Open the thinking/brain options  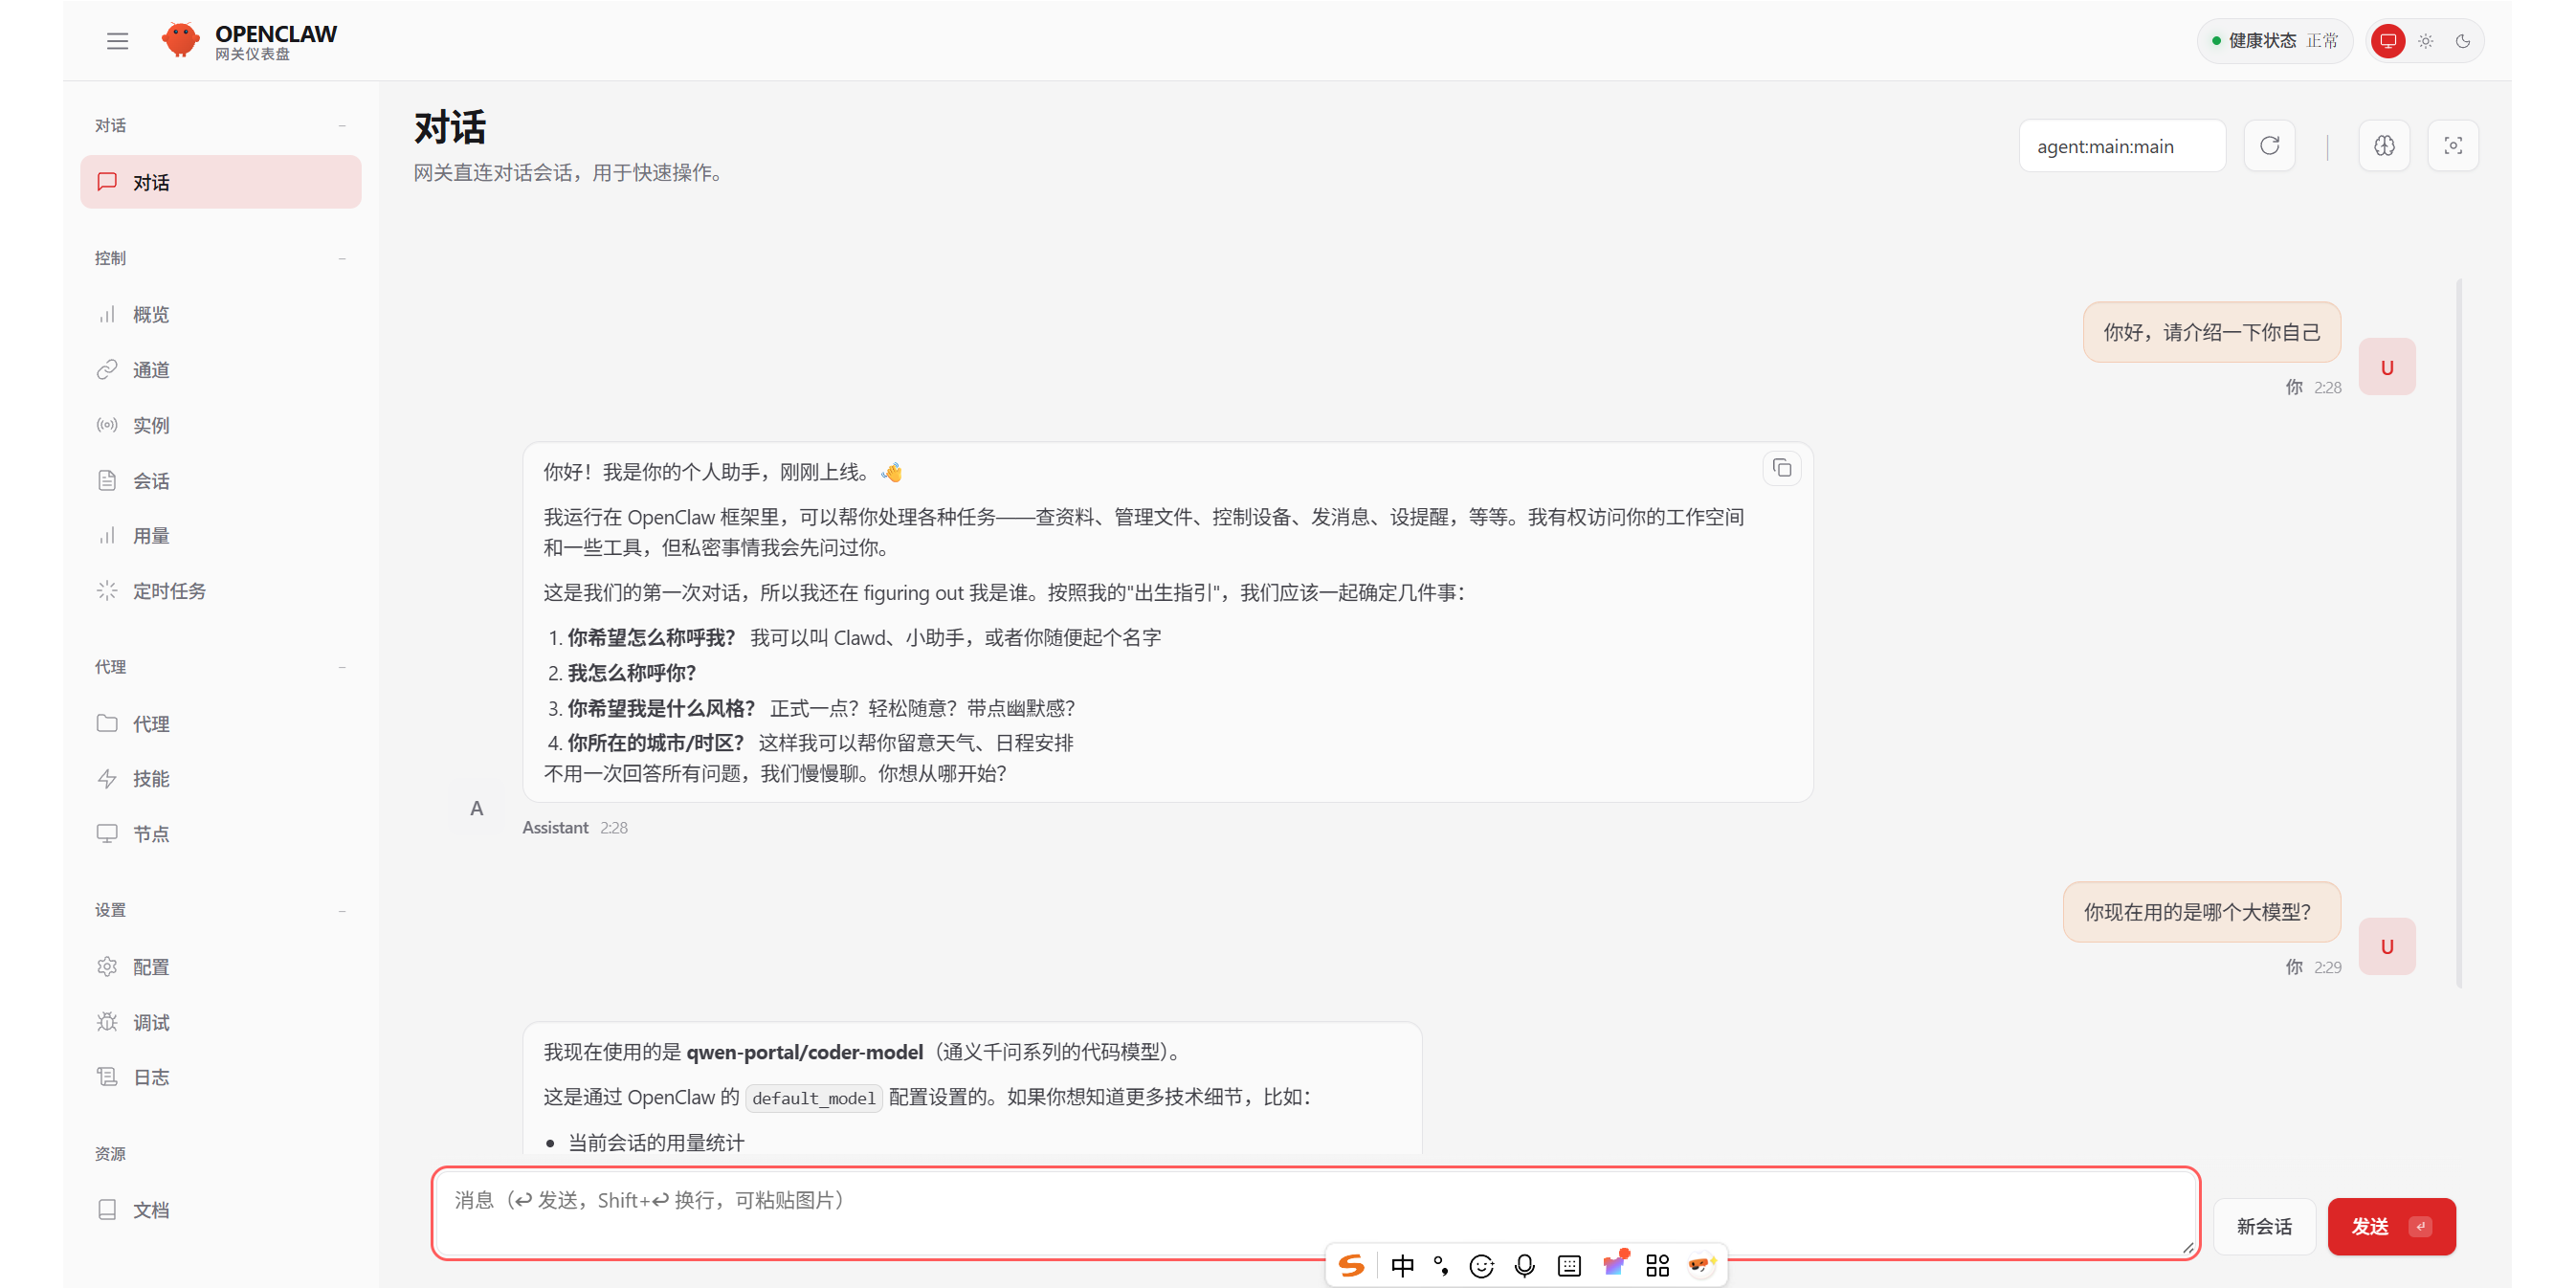point(2384,145)
